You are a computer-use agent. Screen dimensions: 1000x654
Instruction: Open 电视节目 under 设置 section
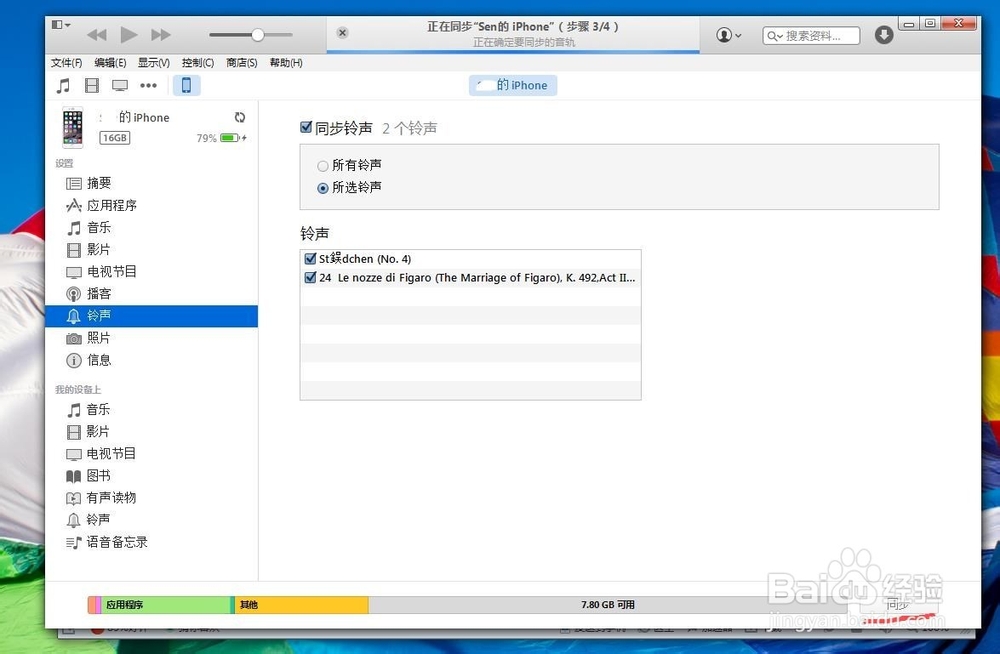152,272
